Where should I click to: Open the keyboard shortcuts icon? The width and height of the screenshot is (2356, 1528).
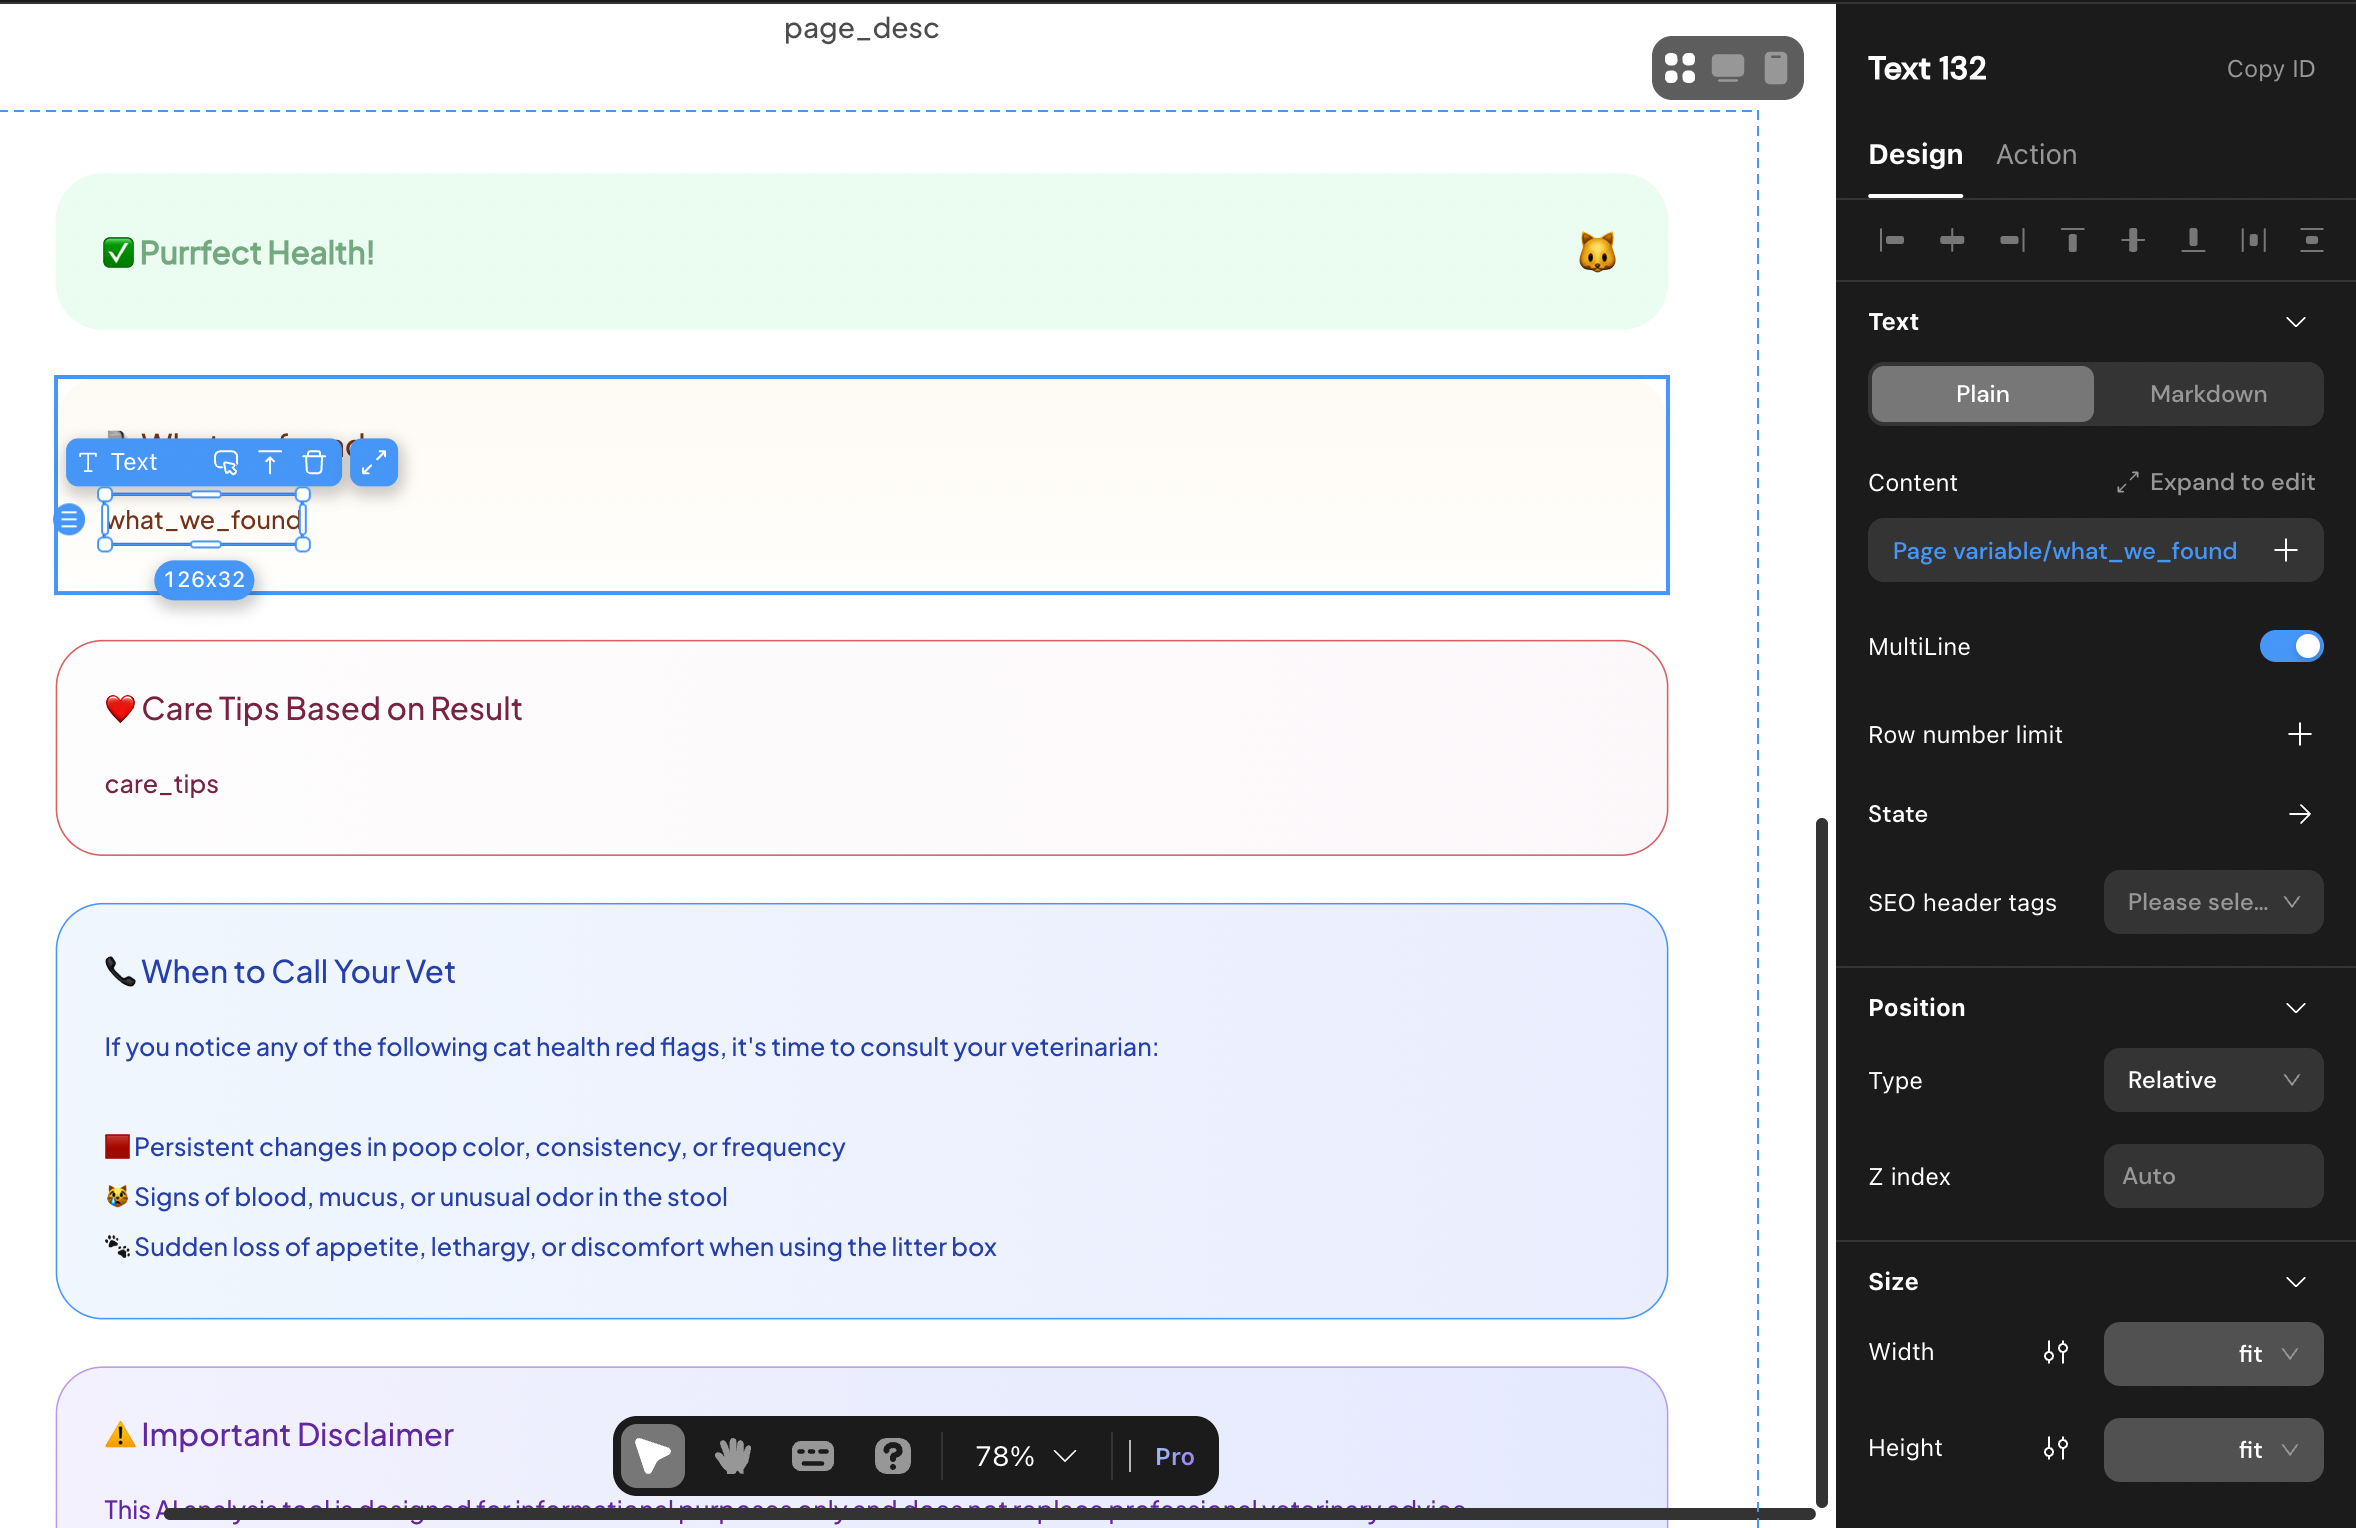click(812, 1456)
